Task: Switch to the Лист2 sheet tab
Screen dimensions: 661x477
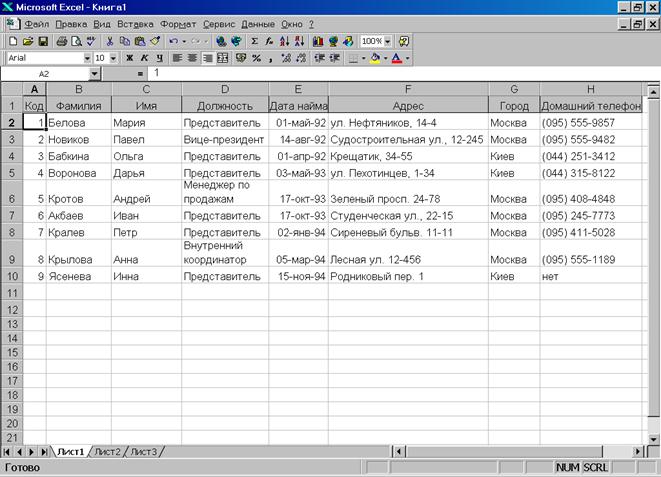Action: [x=107, y=452]
